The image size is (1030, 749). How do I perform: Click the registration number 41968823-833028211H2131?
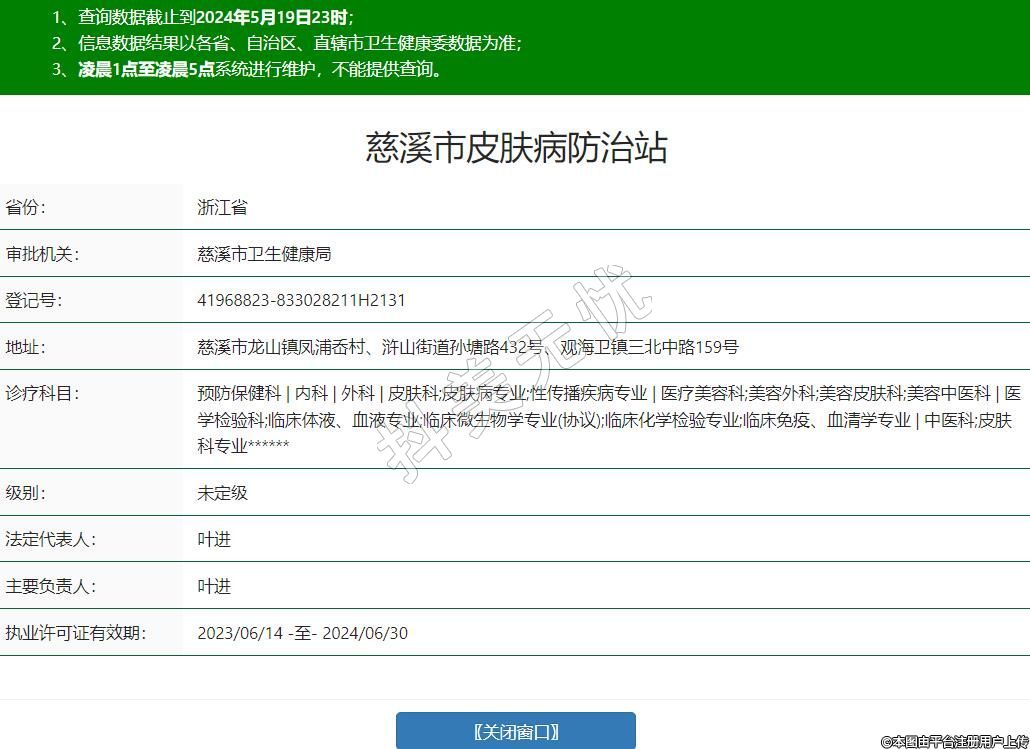(301, 300)
